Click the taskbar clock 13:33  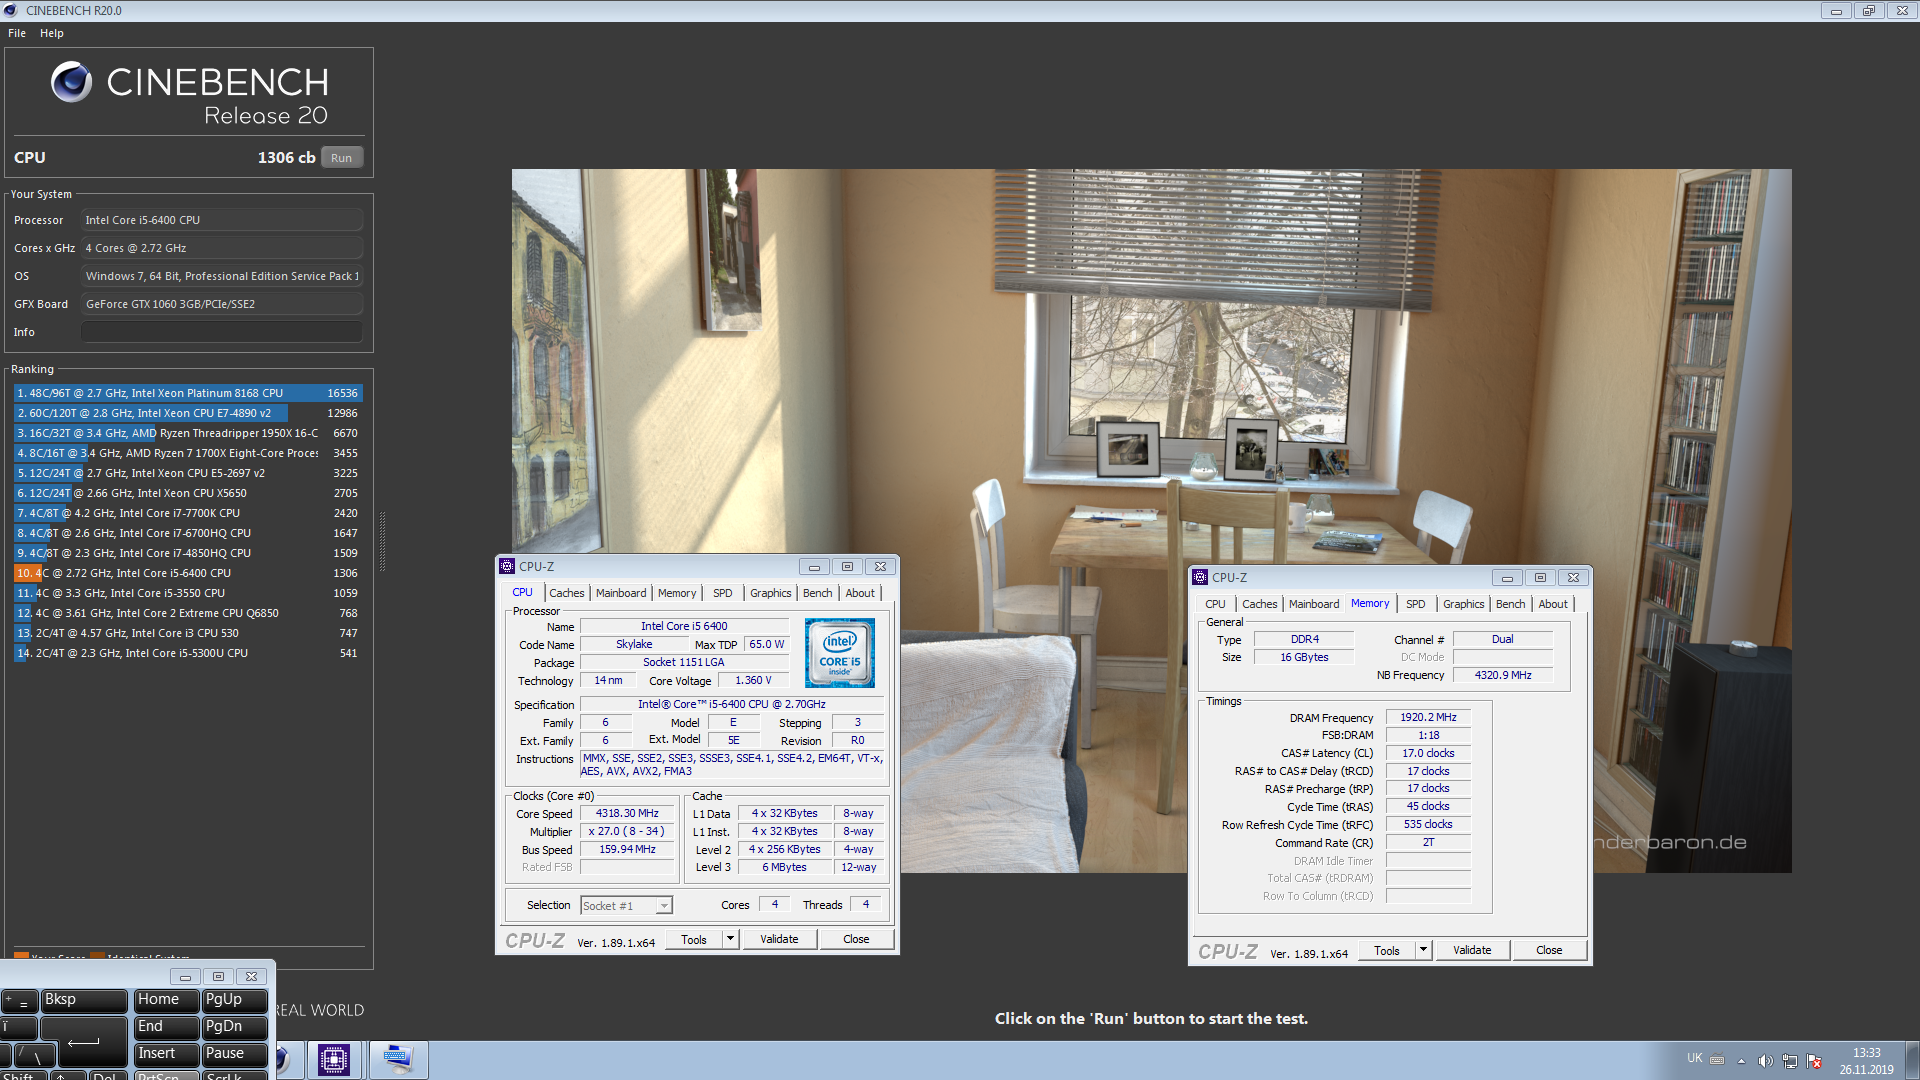1866,1053
